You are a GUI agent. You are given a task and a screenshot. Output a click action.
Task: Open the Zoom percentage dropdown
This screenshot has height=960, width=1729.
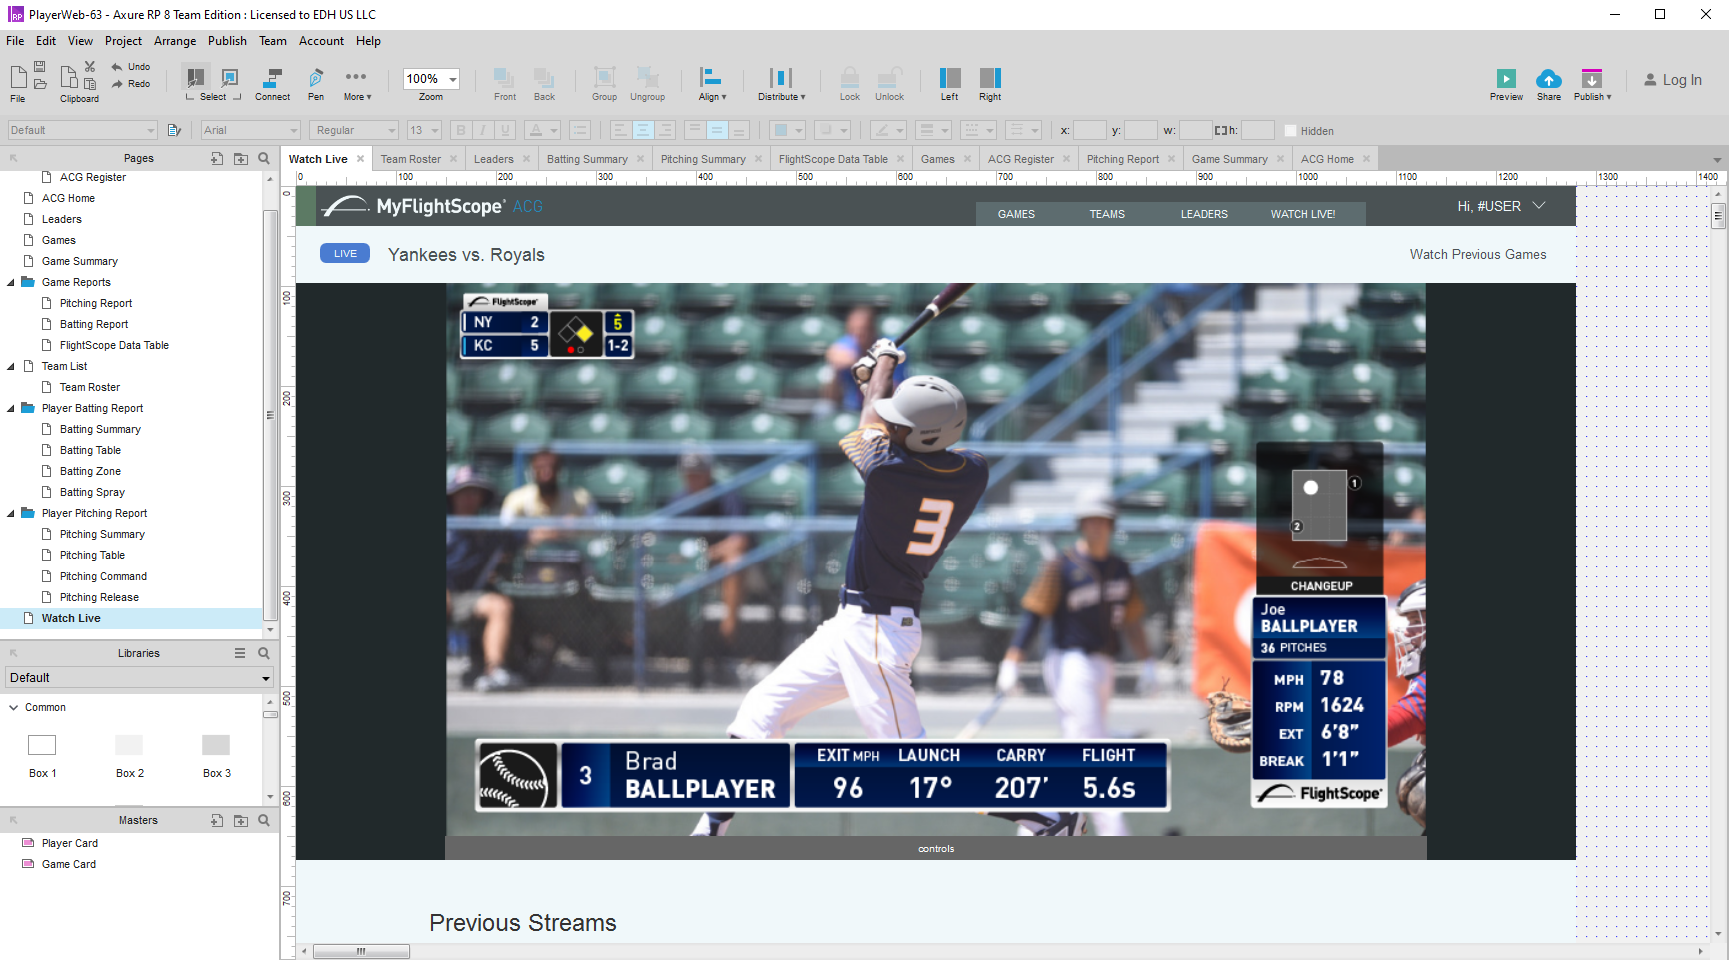tap(453, 79)
